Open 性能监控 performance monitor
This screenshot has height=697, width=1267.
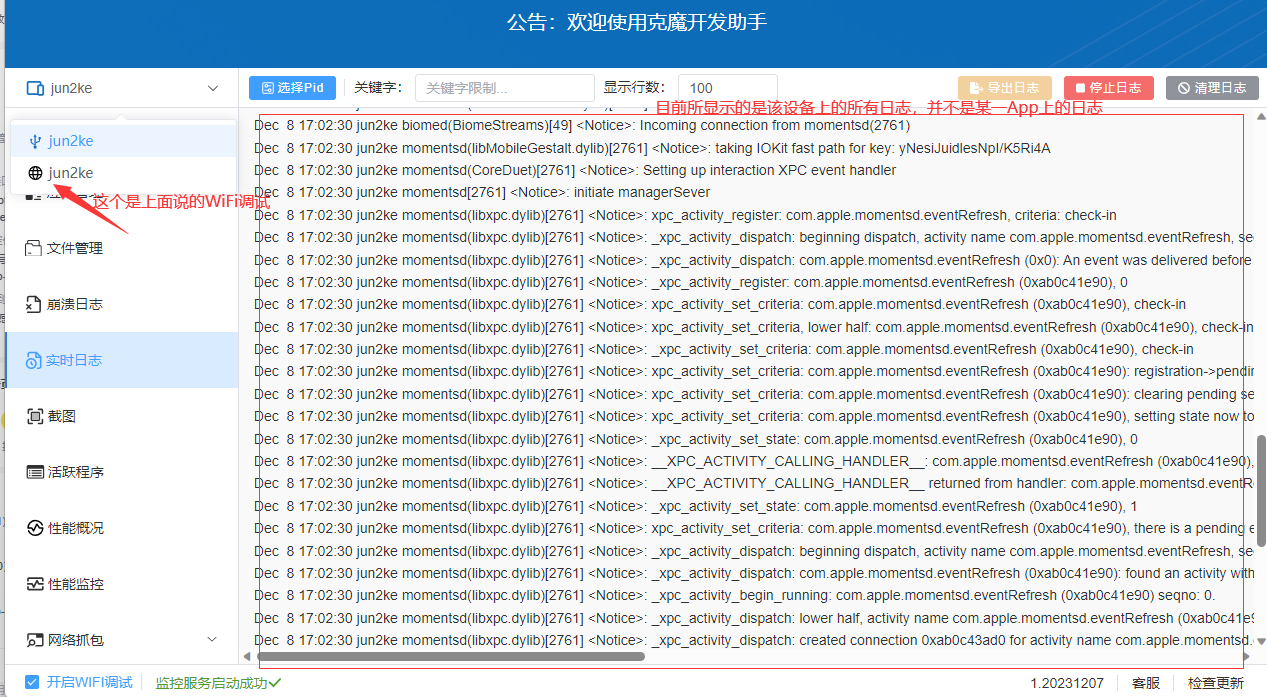(121, 584)
